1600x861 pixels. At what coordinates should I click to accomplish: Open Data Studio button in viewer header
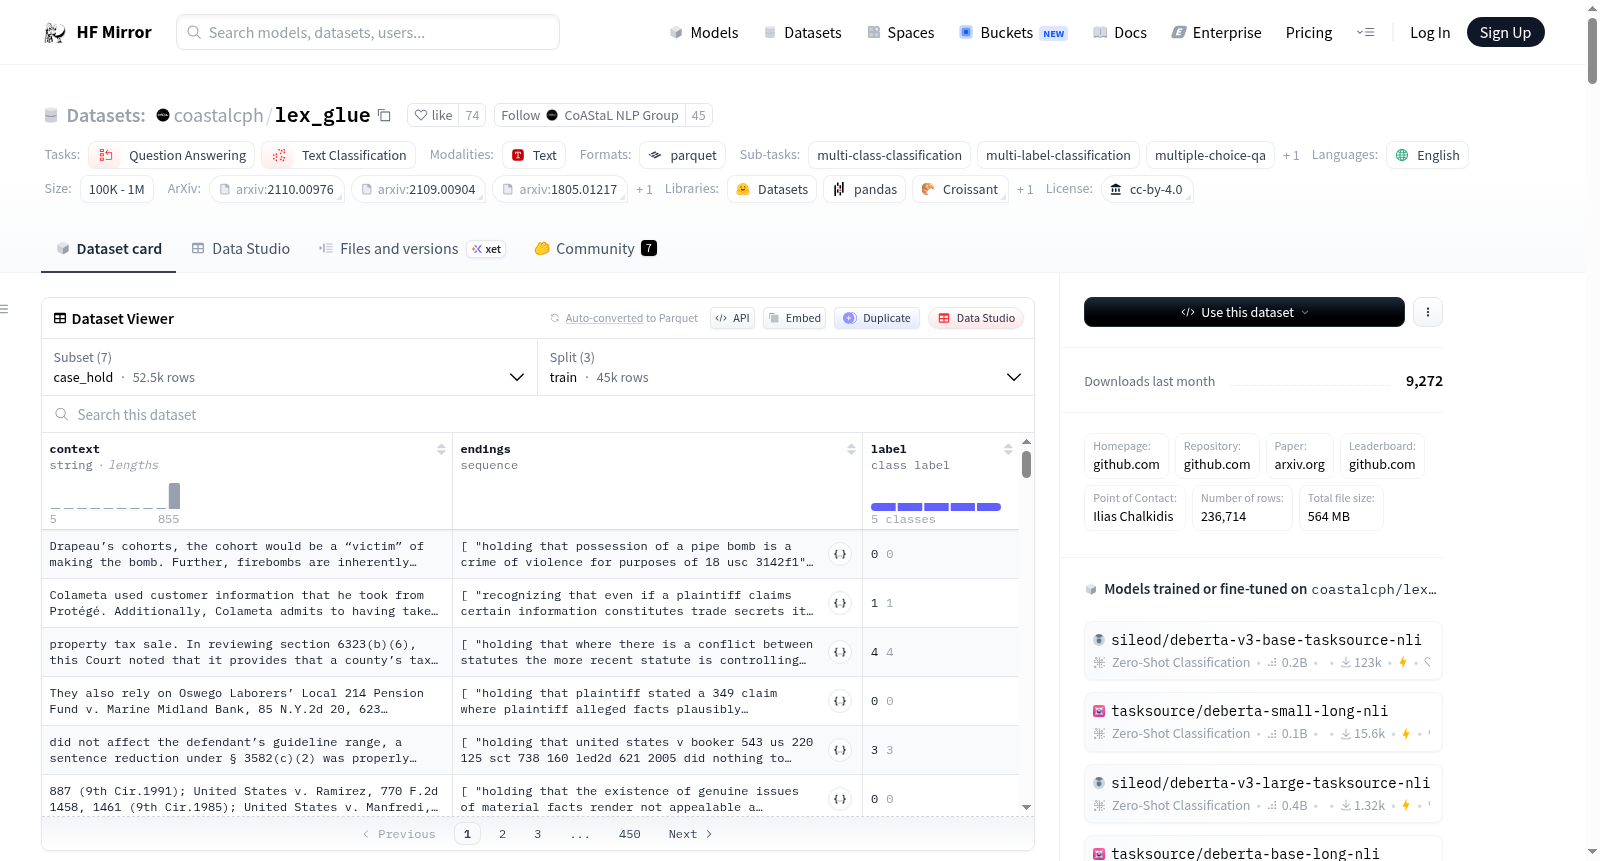click(x=976, y=318)
